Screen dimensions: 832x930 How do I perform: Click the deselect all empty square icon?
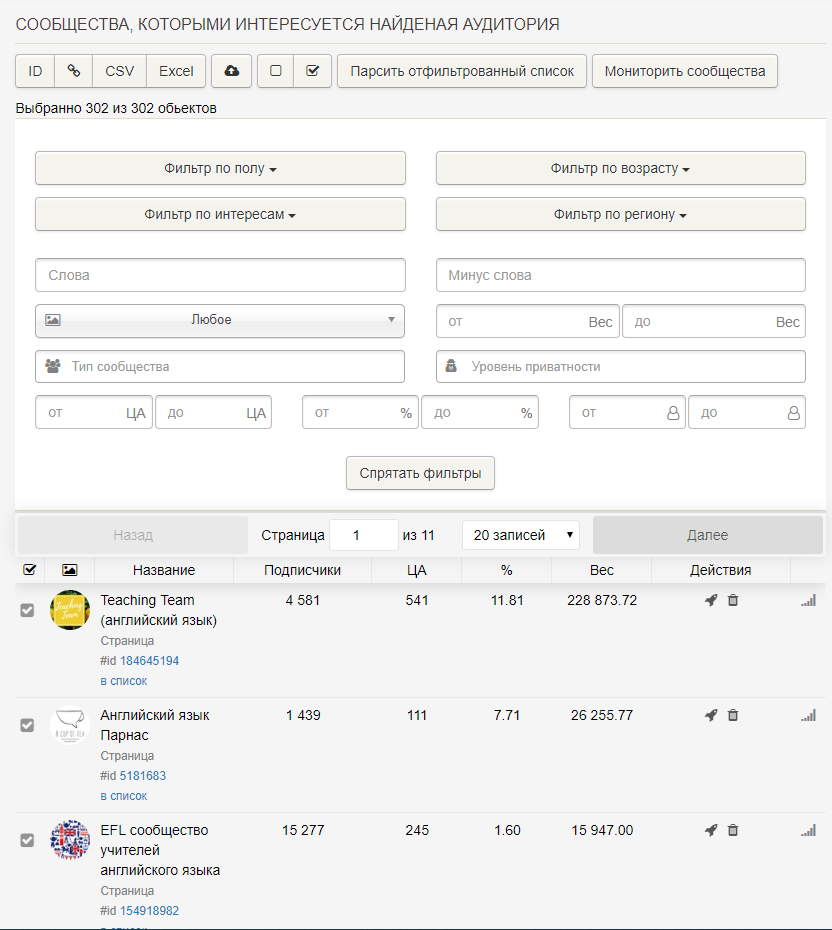click(276, 71)
